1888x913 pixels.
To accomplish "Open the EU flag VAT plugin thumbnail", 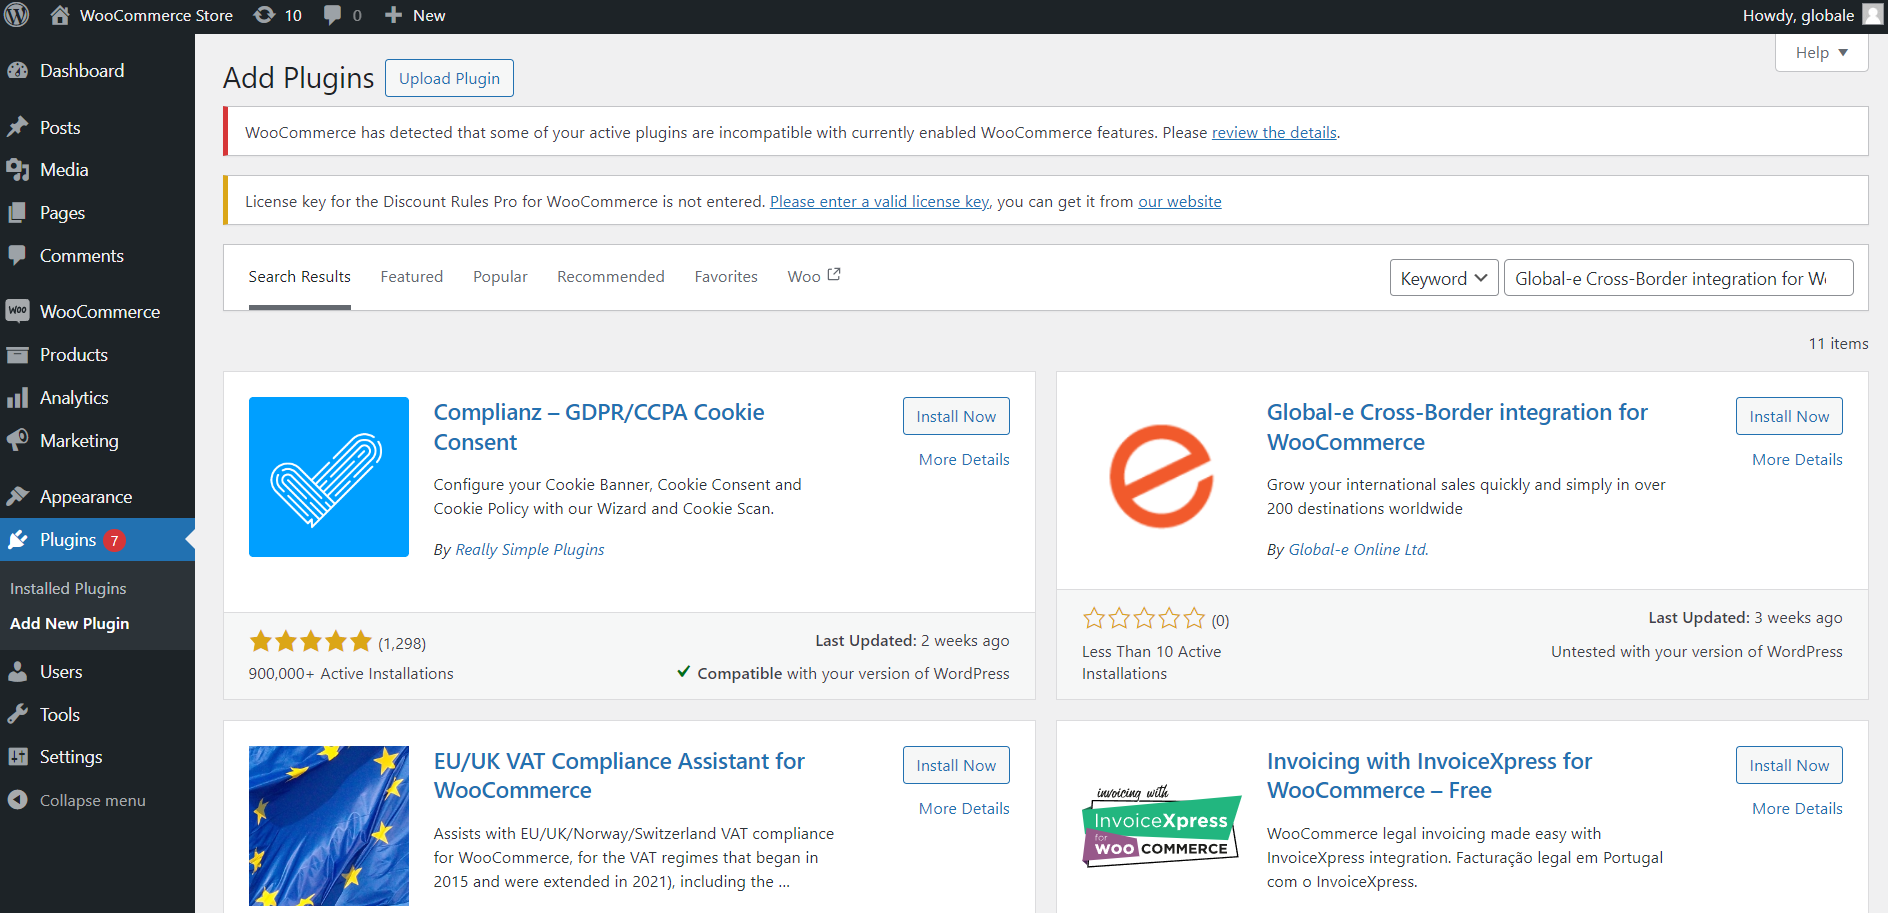I will (329, 826).
